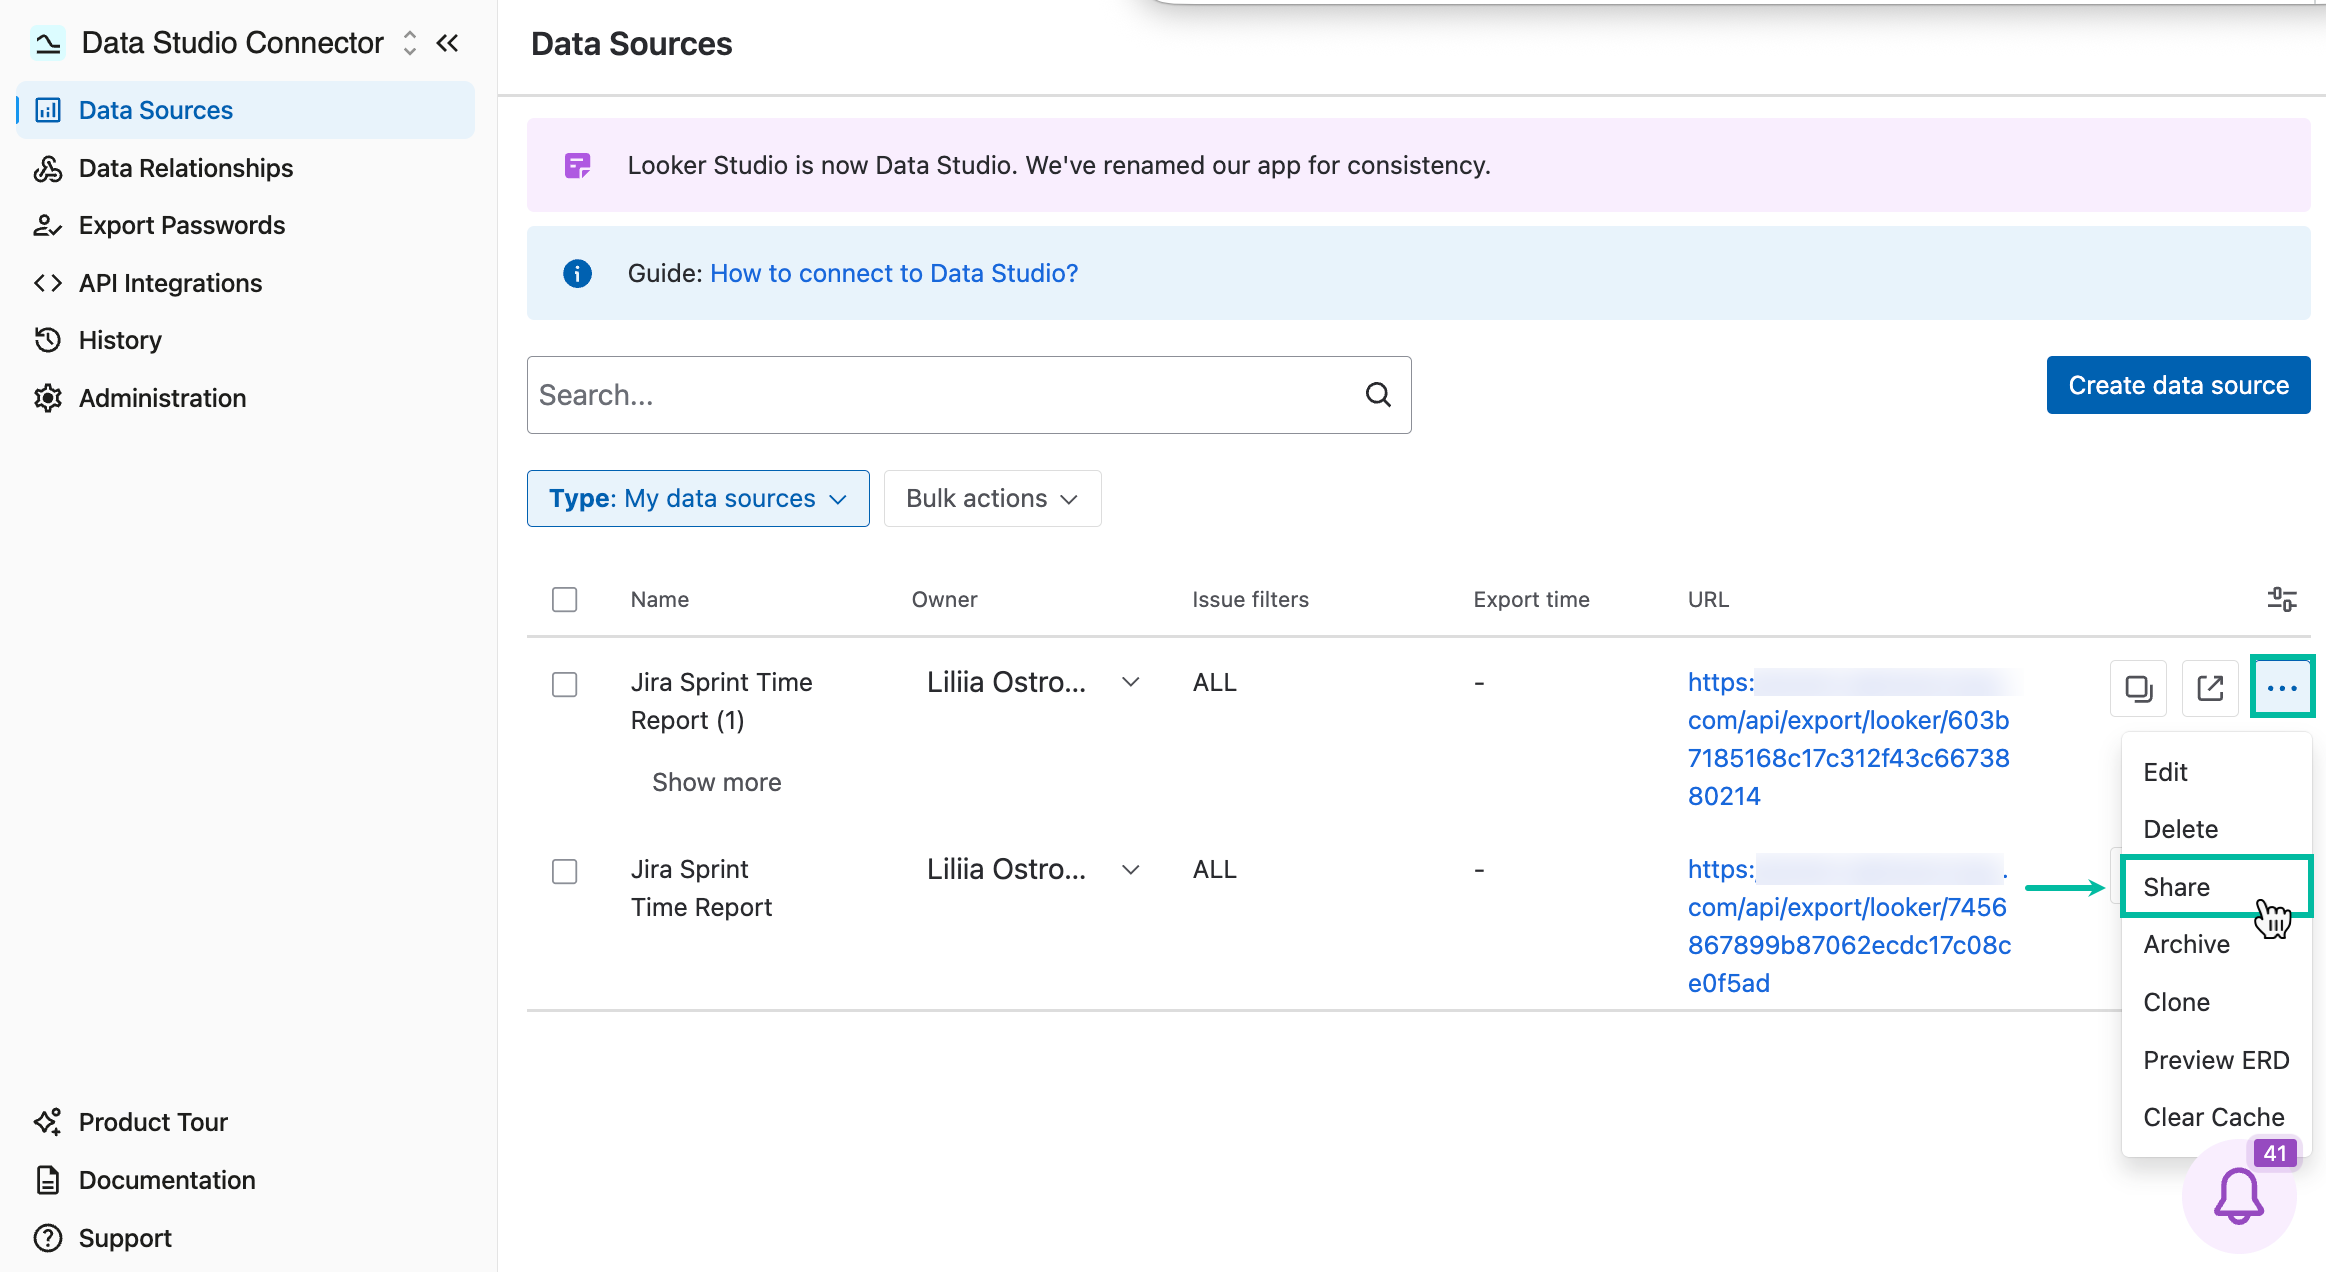Select Archive in the actions menu
The image size is (2326, 1272).
2216,944
